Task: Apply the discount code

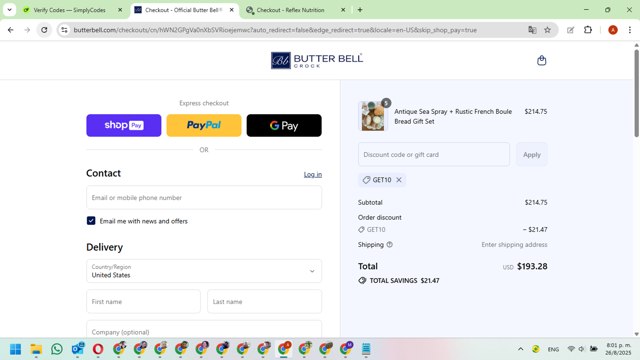Action: click(x=532, y=154)
